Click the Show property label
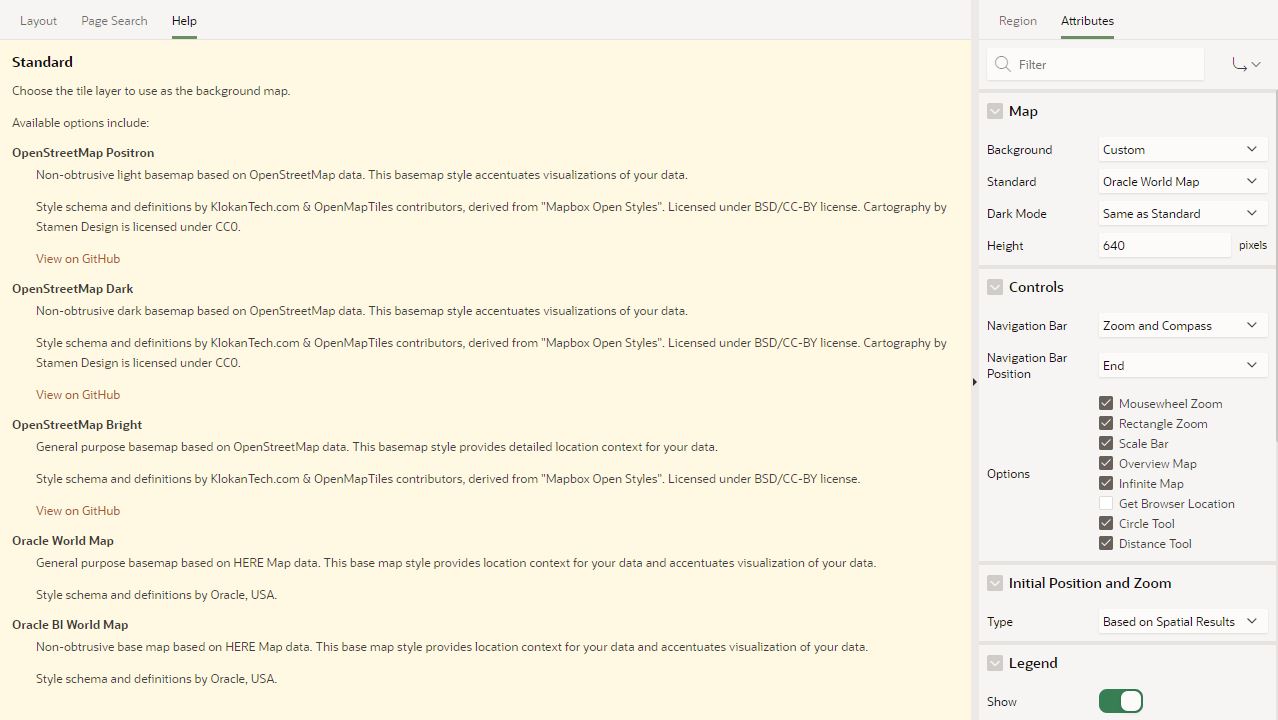The height and width of the screenshot is (720, 1278). point(1002,701)
